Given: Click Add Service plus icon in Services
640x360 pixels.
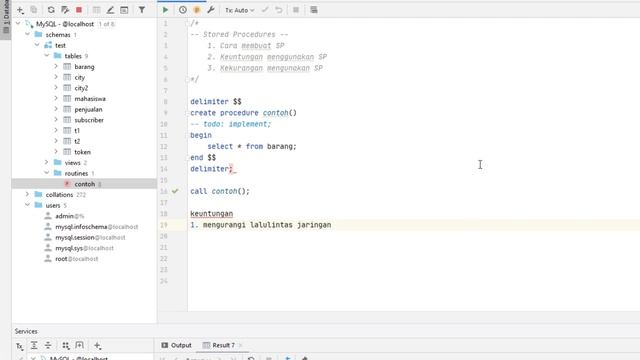Looking at the screenshot, I should point(98,346).
